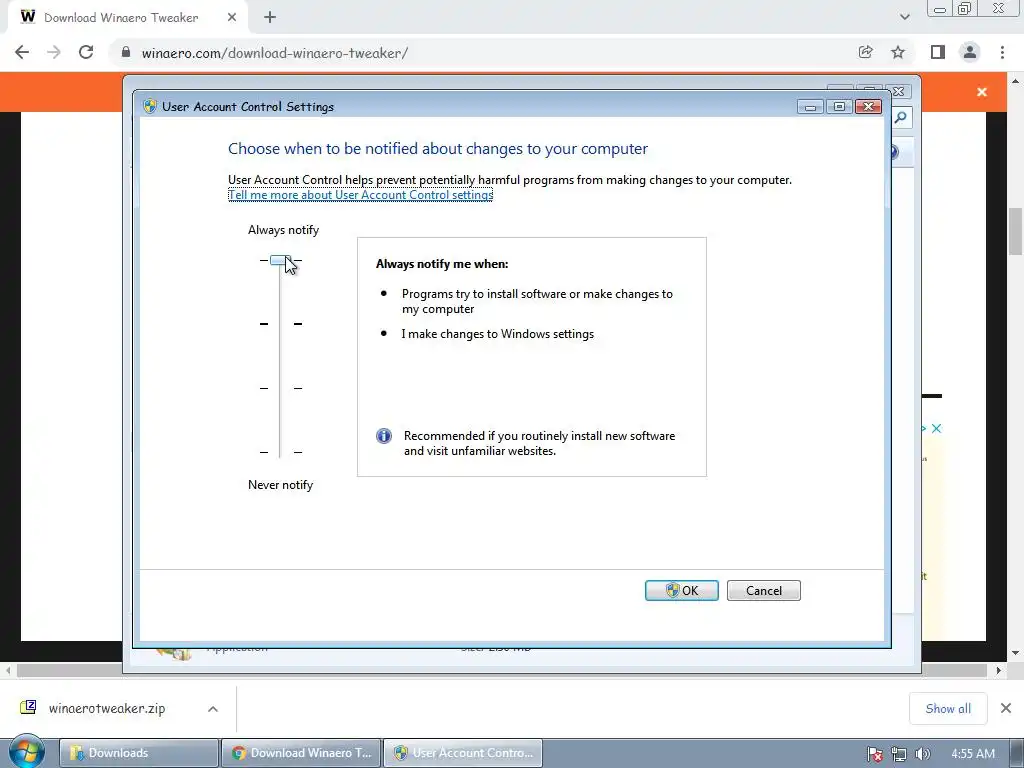Reload the Winaero page
The width and height of the screenshot is (1024, 768).
86,52
